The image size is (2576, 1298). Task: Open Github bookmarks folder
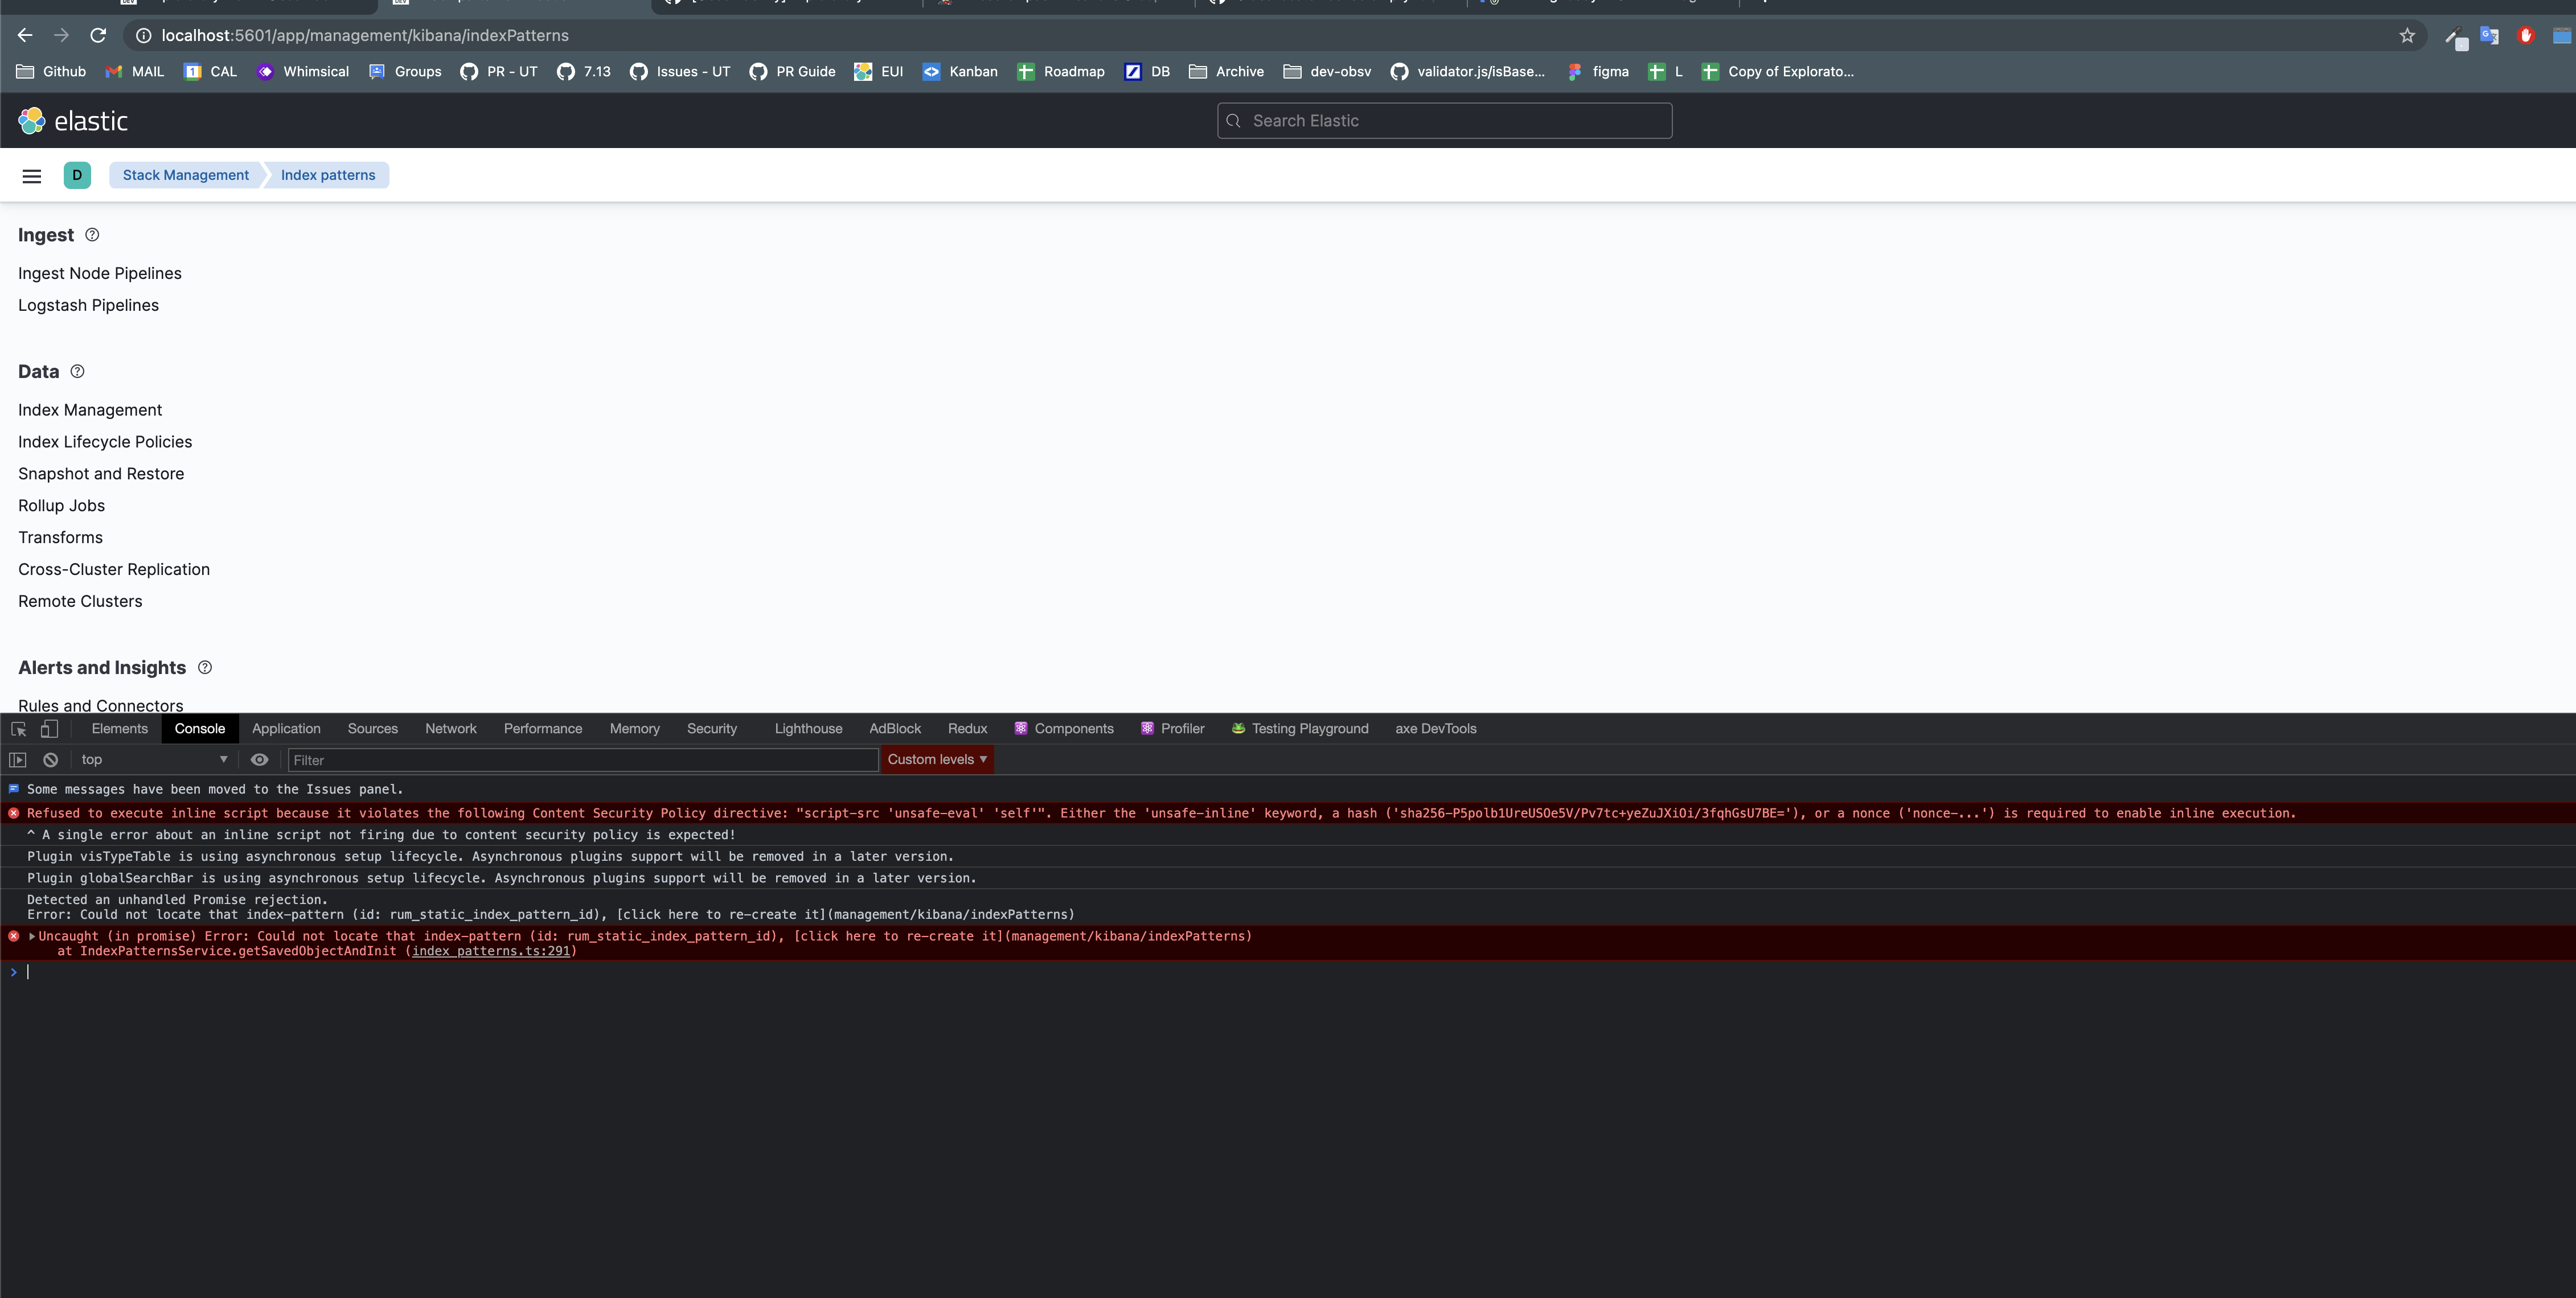pyautogui.click(x=52, y=71)
